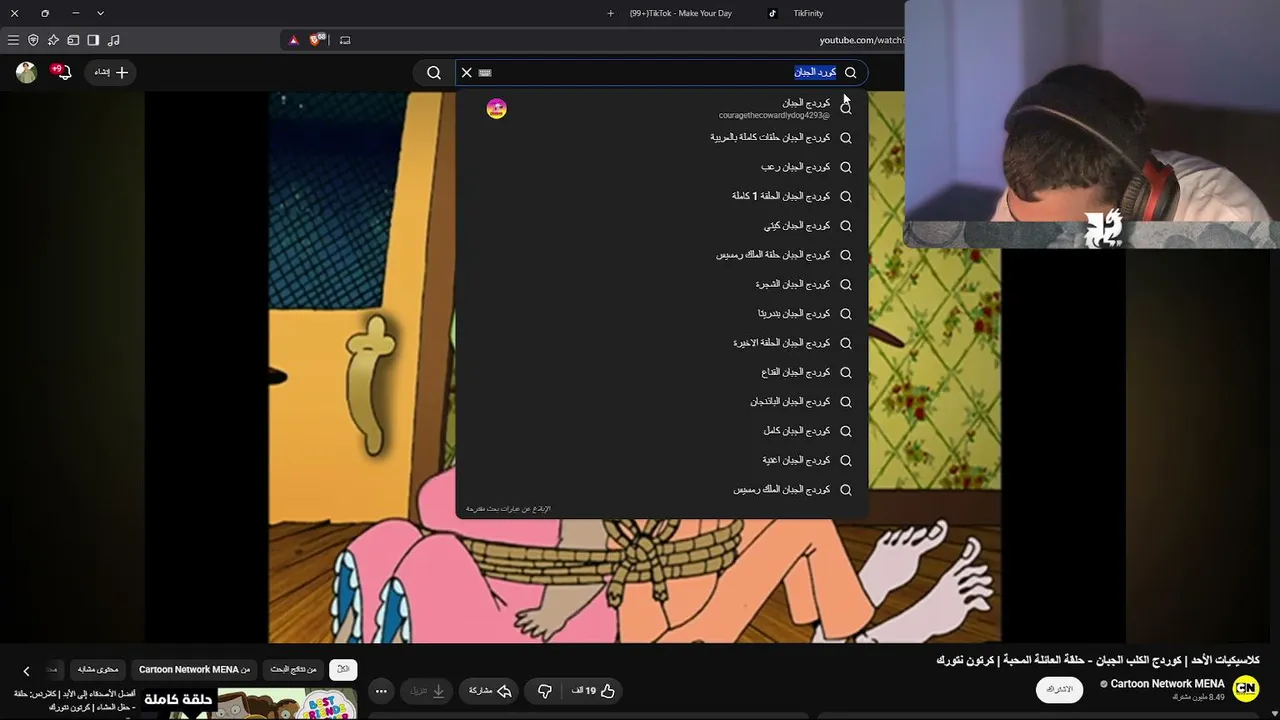Open a new browser tab

point(611,13)
